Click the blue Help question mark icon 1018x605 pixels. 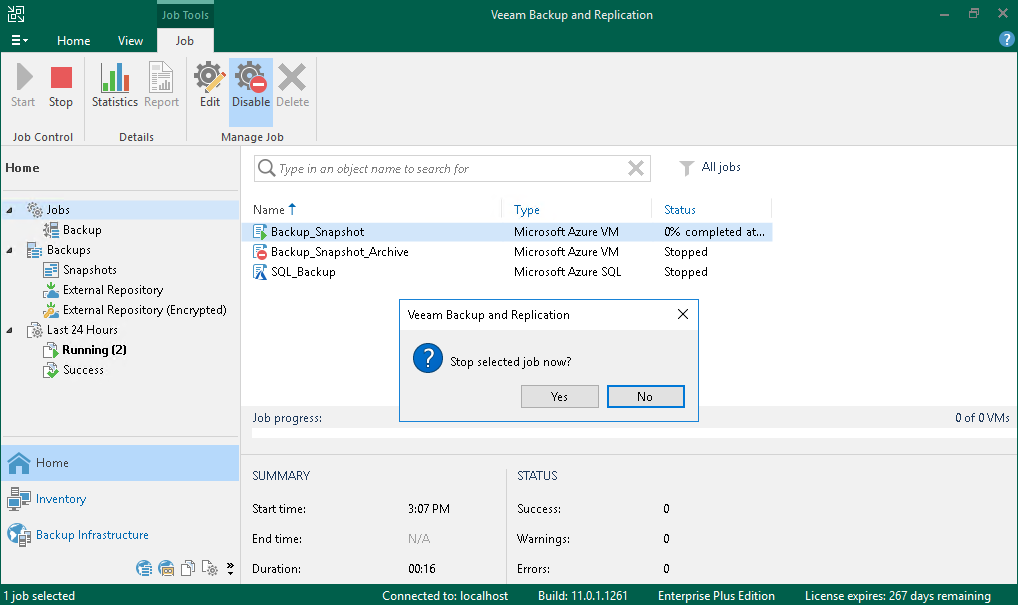coord(1006,40)
